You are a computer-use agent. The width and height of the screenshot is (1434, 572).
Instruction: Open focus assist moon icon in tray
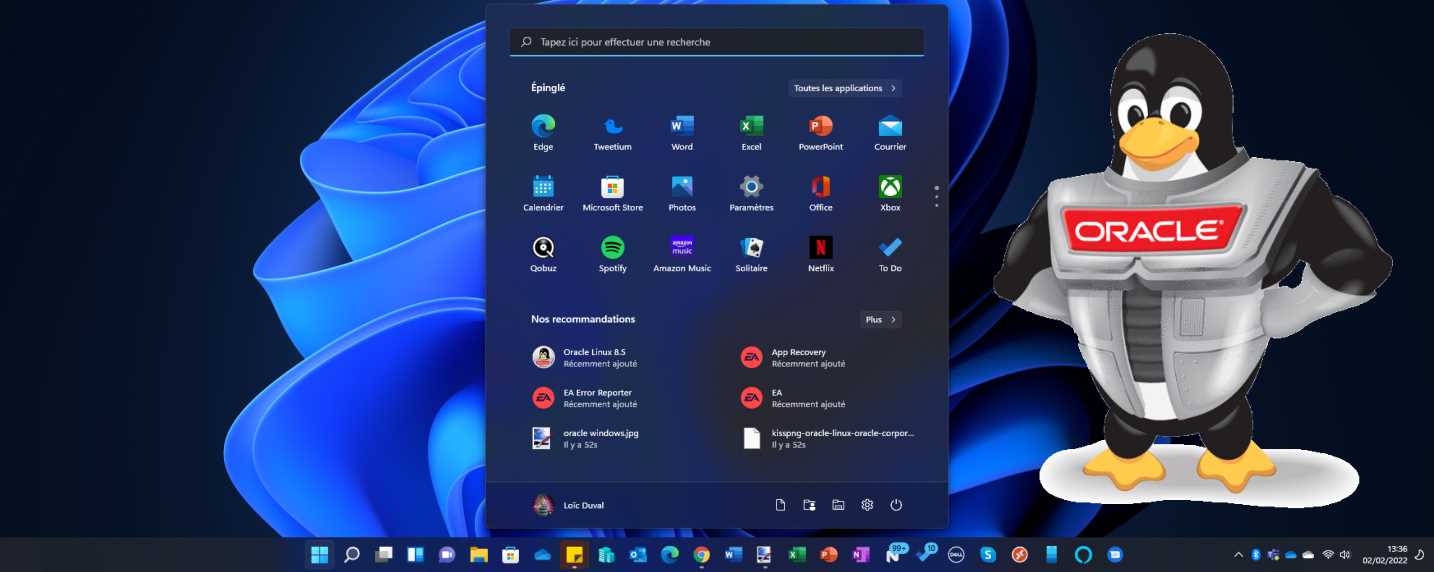coord(1421,554)
